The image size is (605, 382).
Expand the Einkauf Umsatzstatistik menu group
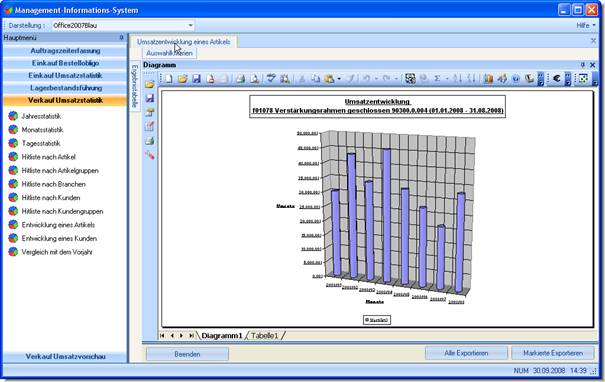pos(65,76)
